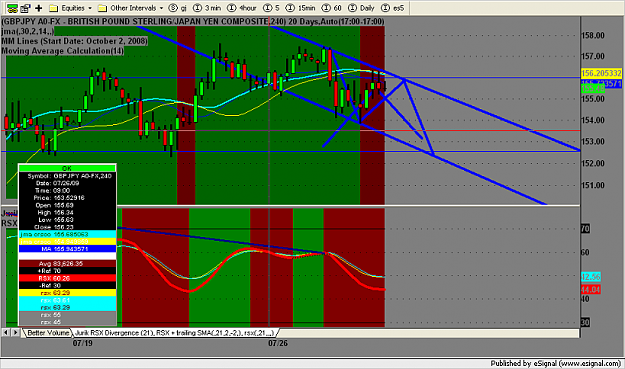The height and width of the screenshot is (369, 625).
Task: Click the cyan 42.56 indicator value tag
Action: pos(591,277)
